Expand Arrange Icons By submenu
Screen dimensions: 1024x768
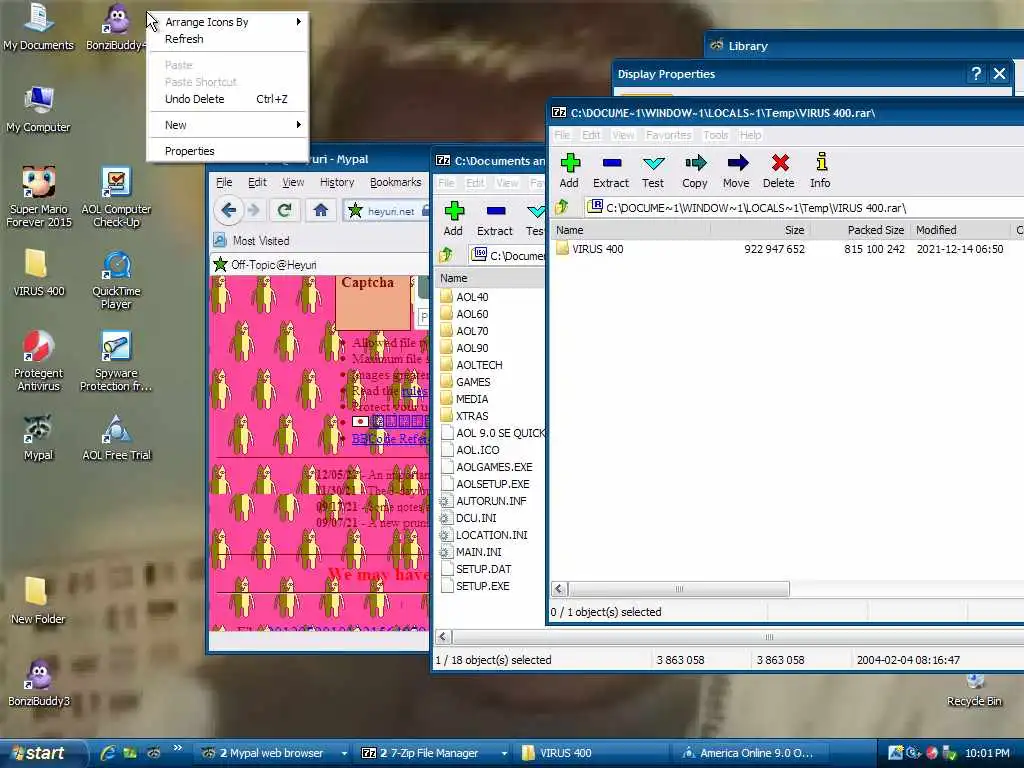coord(227,22)
